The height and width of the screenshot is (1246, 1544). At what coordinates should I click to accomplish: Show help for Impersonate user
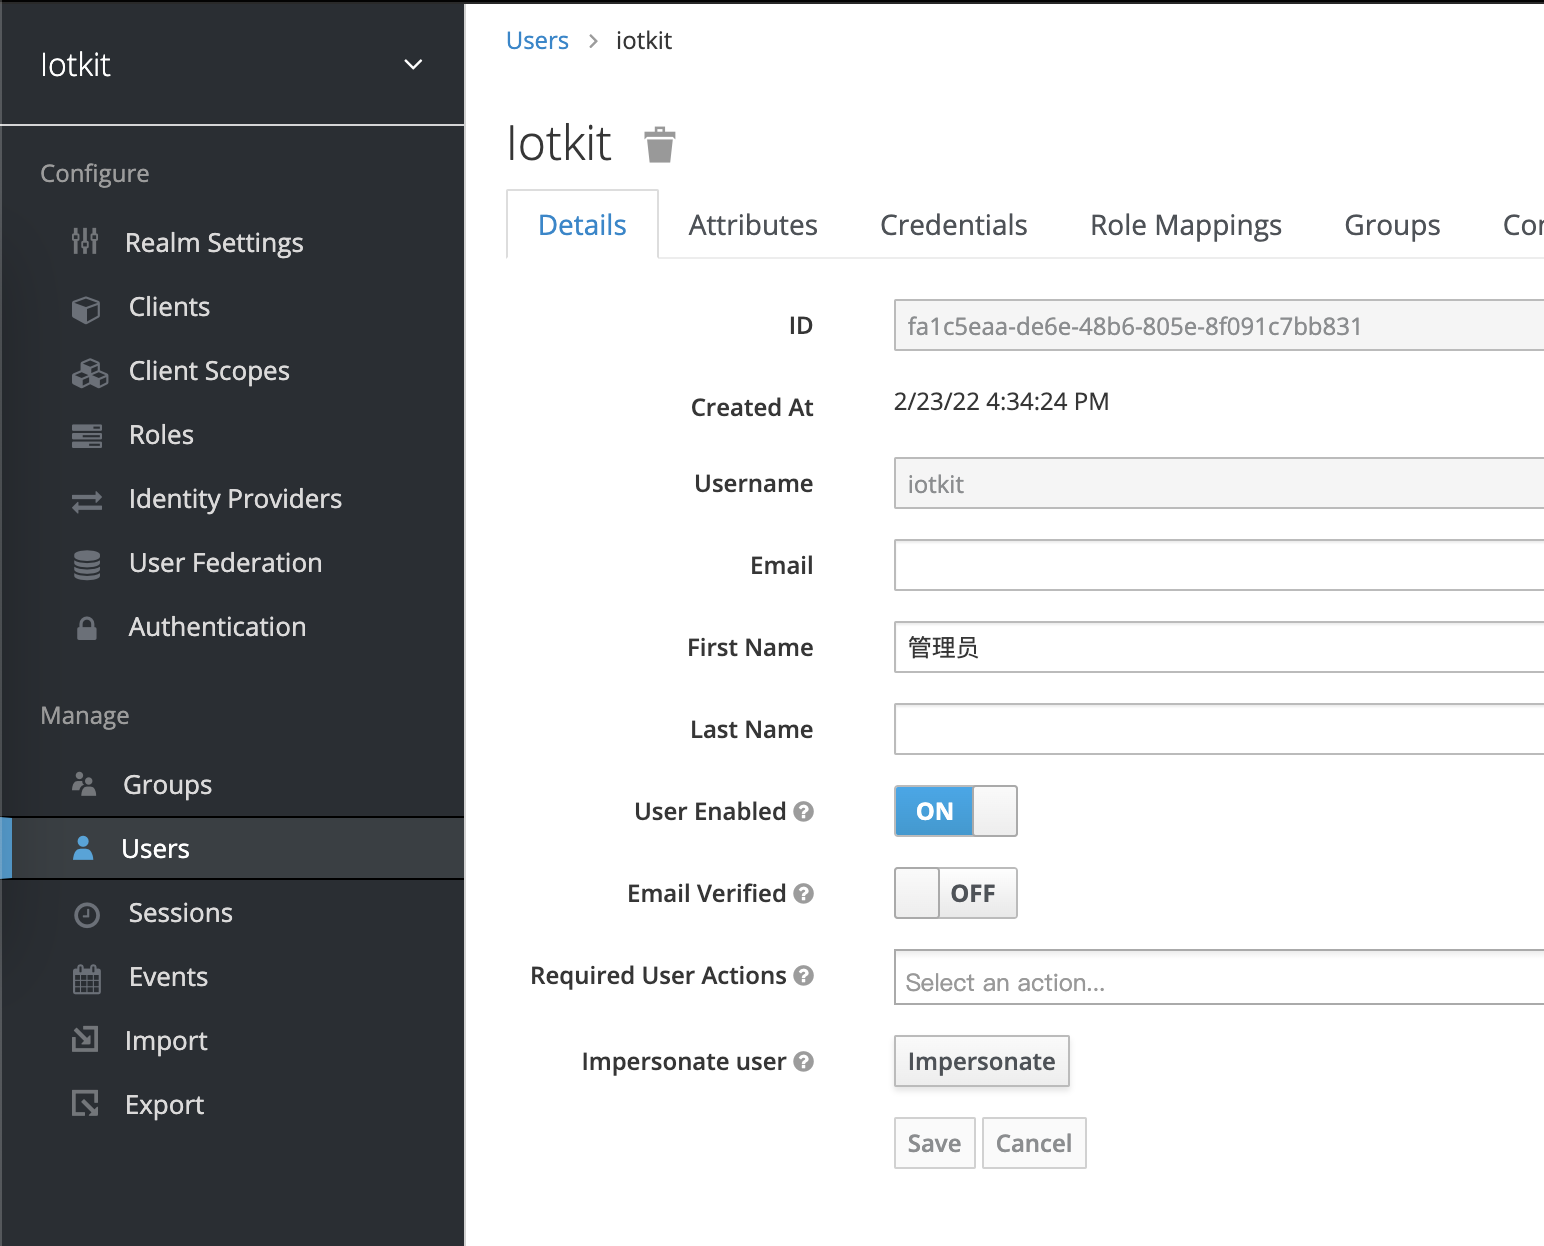click(x=803, y=1061)
